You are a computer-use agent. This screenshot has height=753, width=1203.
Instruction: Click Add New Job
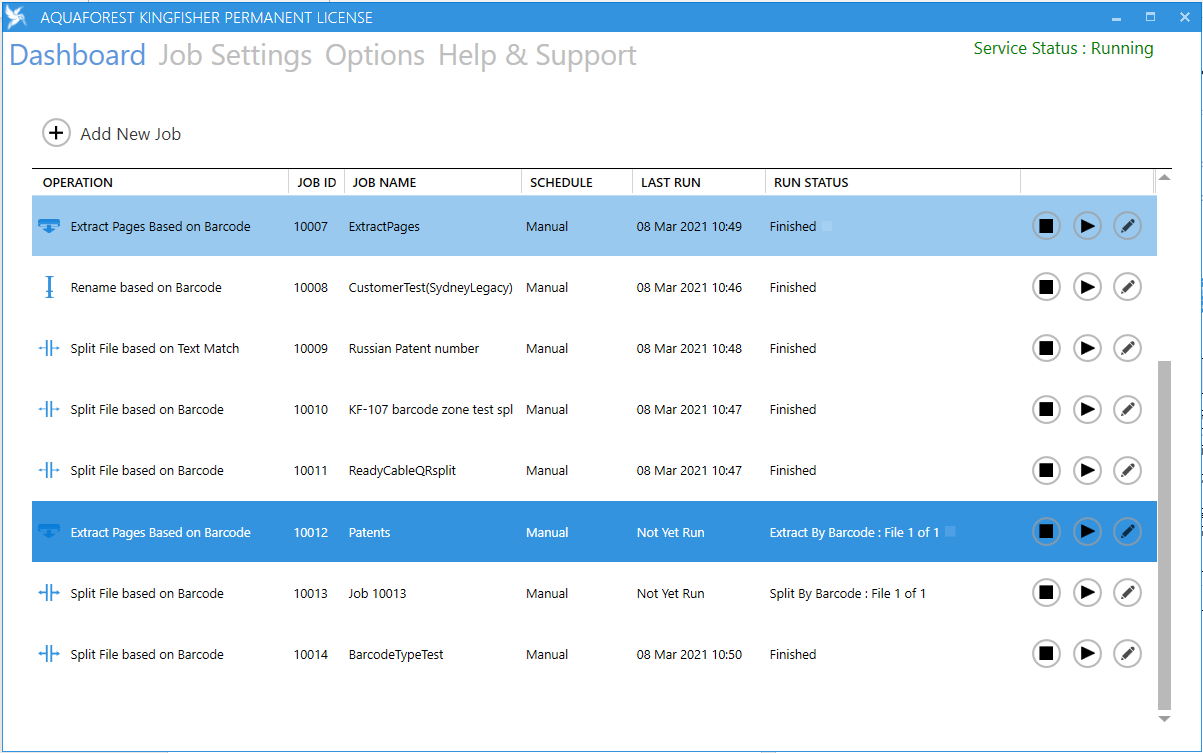pos(111,133)
